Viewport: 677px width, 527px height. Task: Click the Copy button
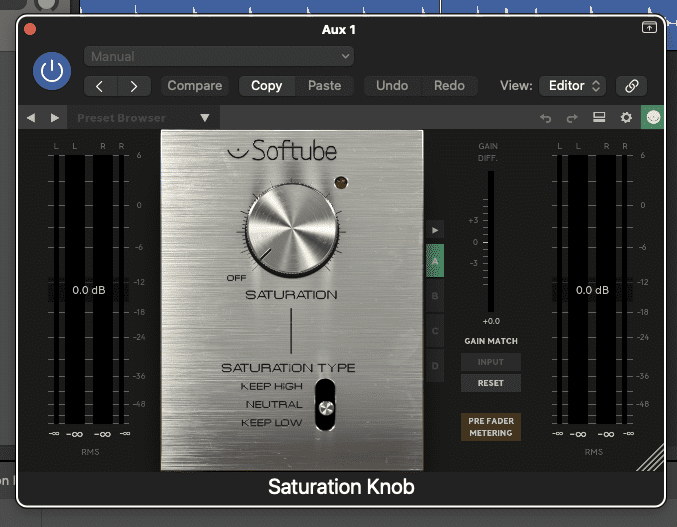click(x=267, y=85)
